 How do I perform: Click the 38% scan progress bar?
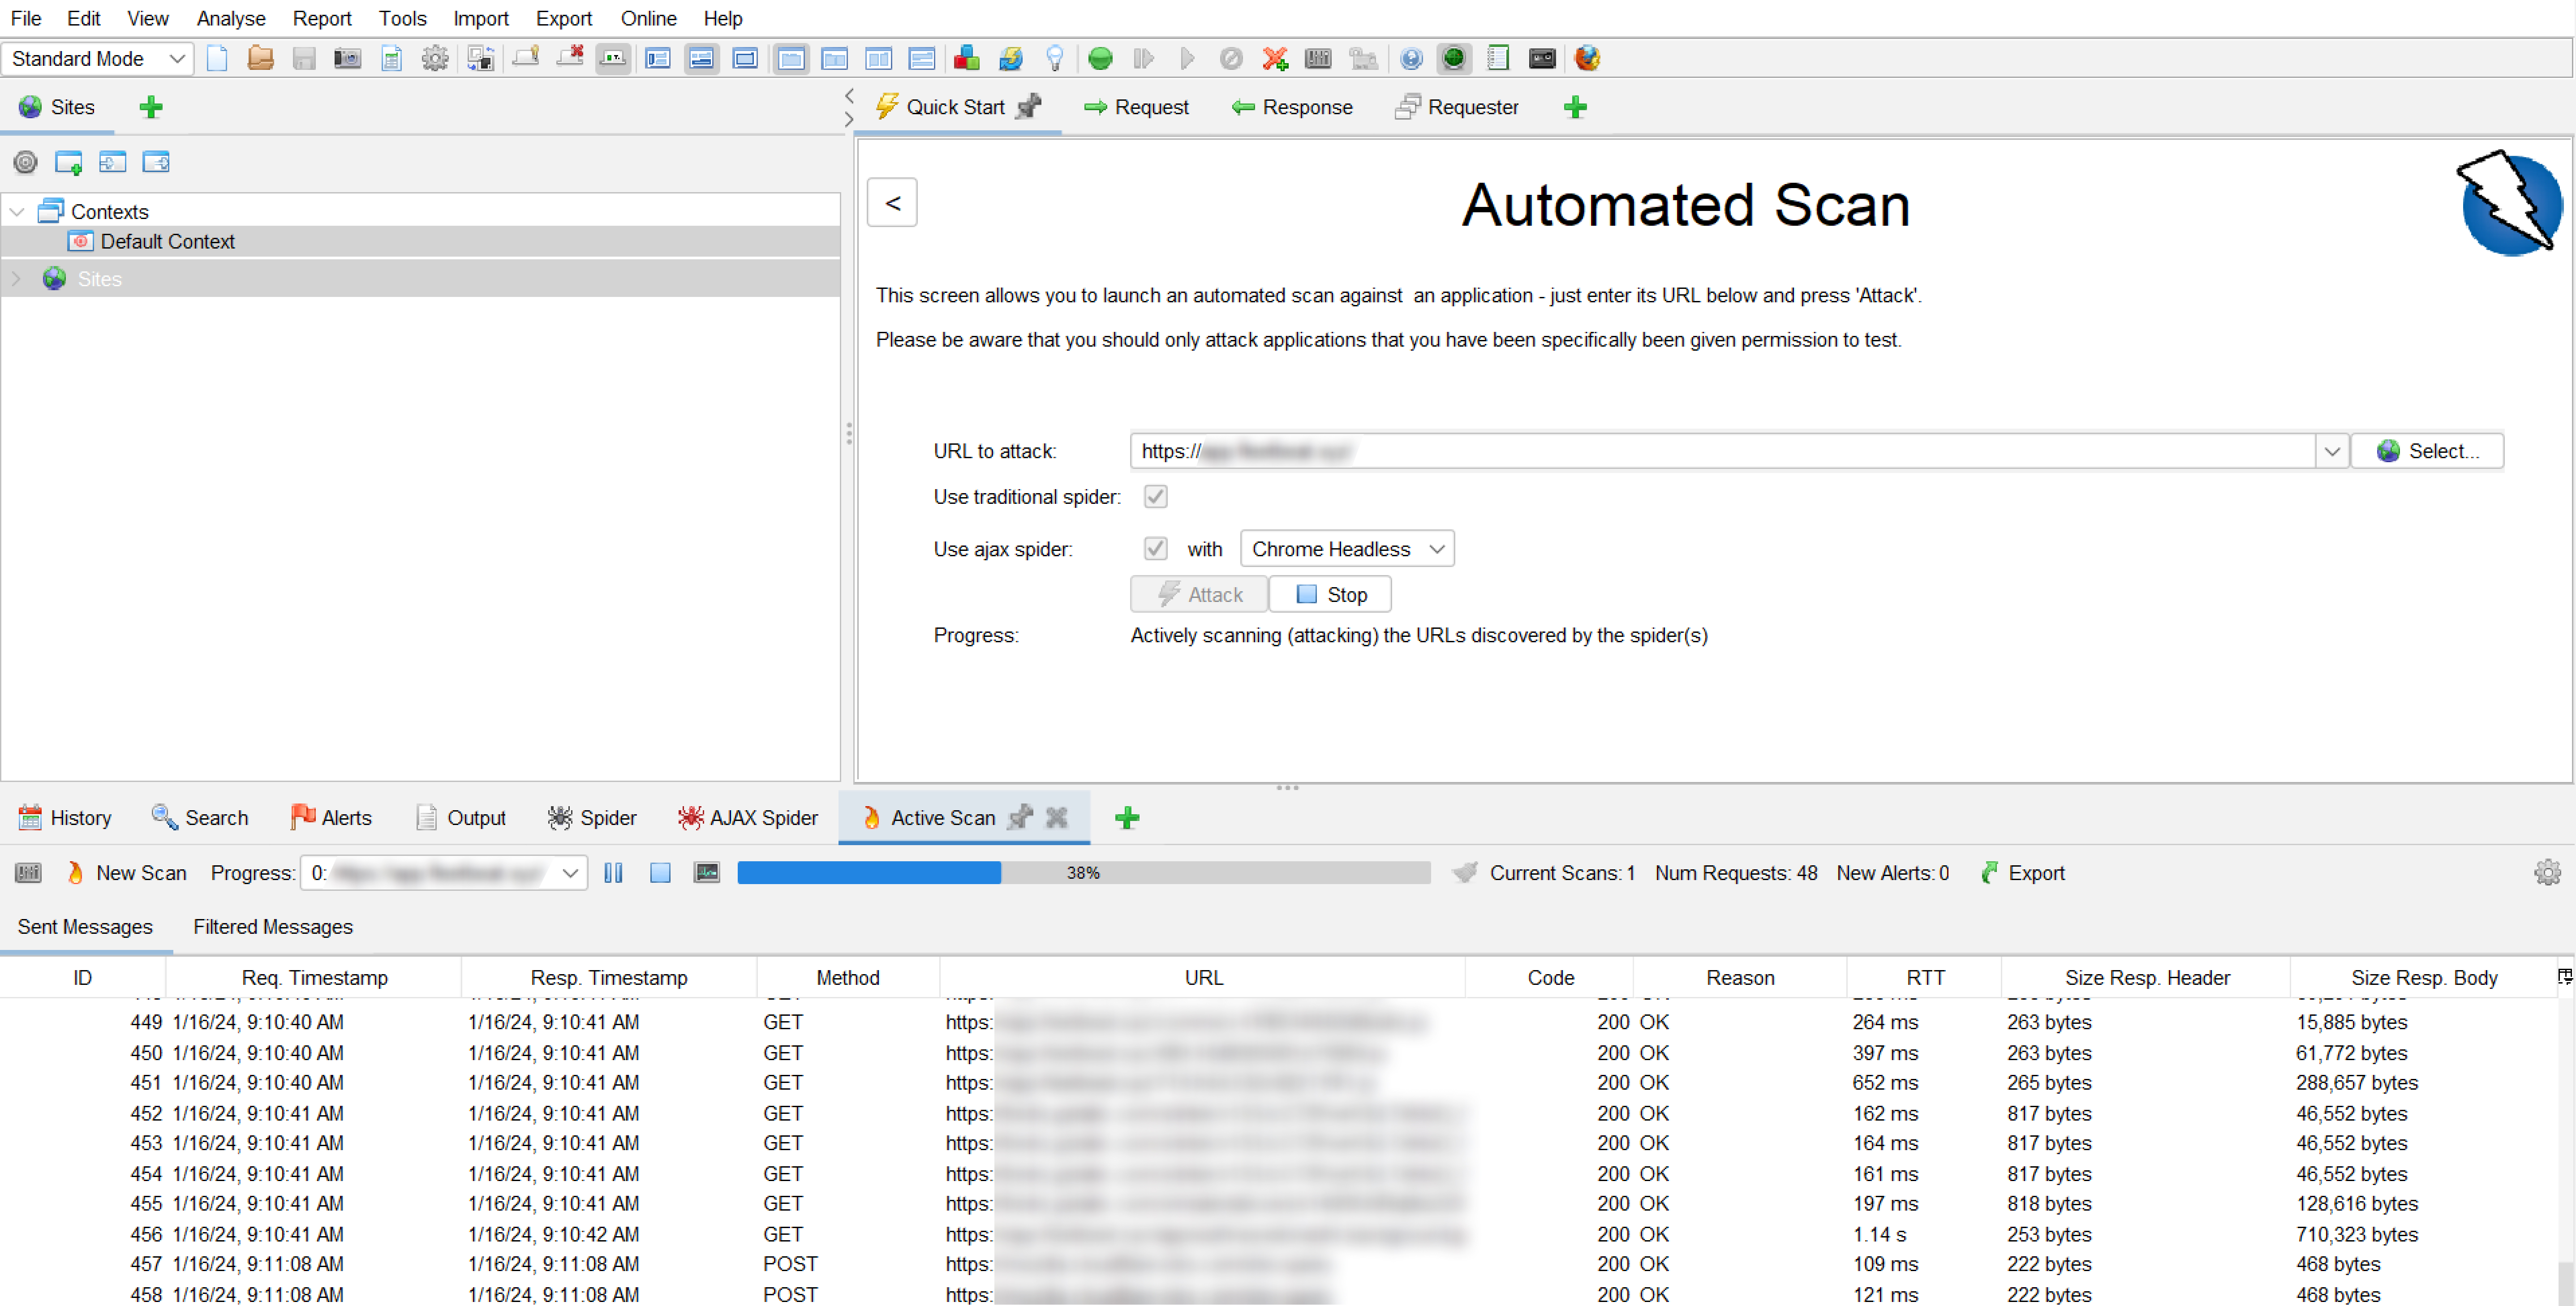click(1083, 873)
